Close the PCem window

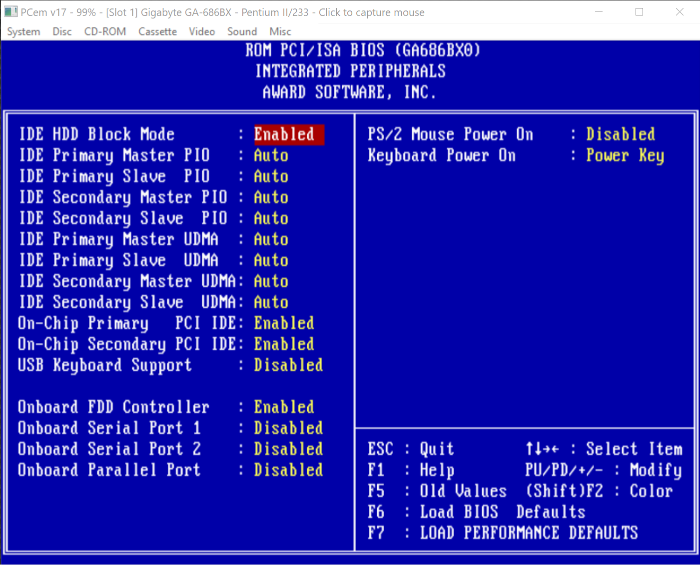(679, 12)
